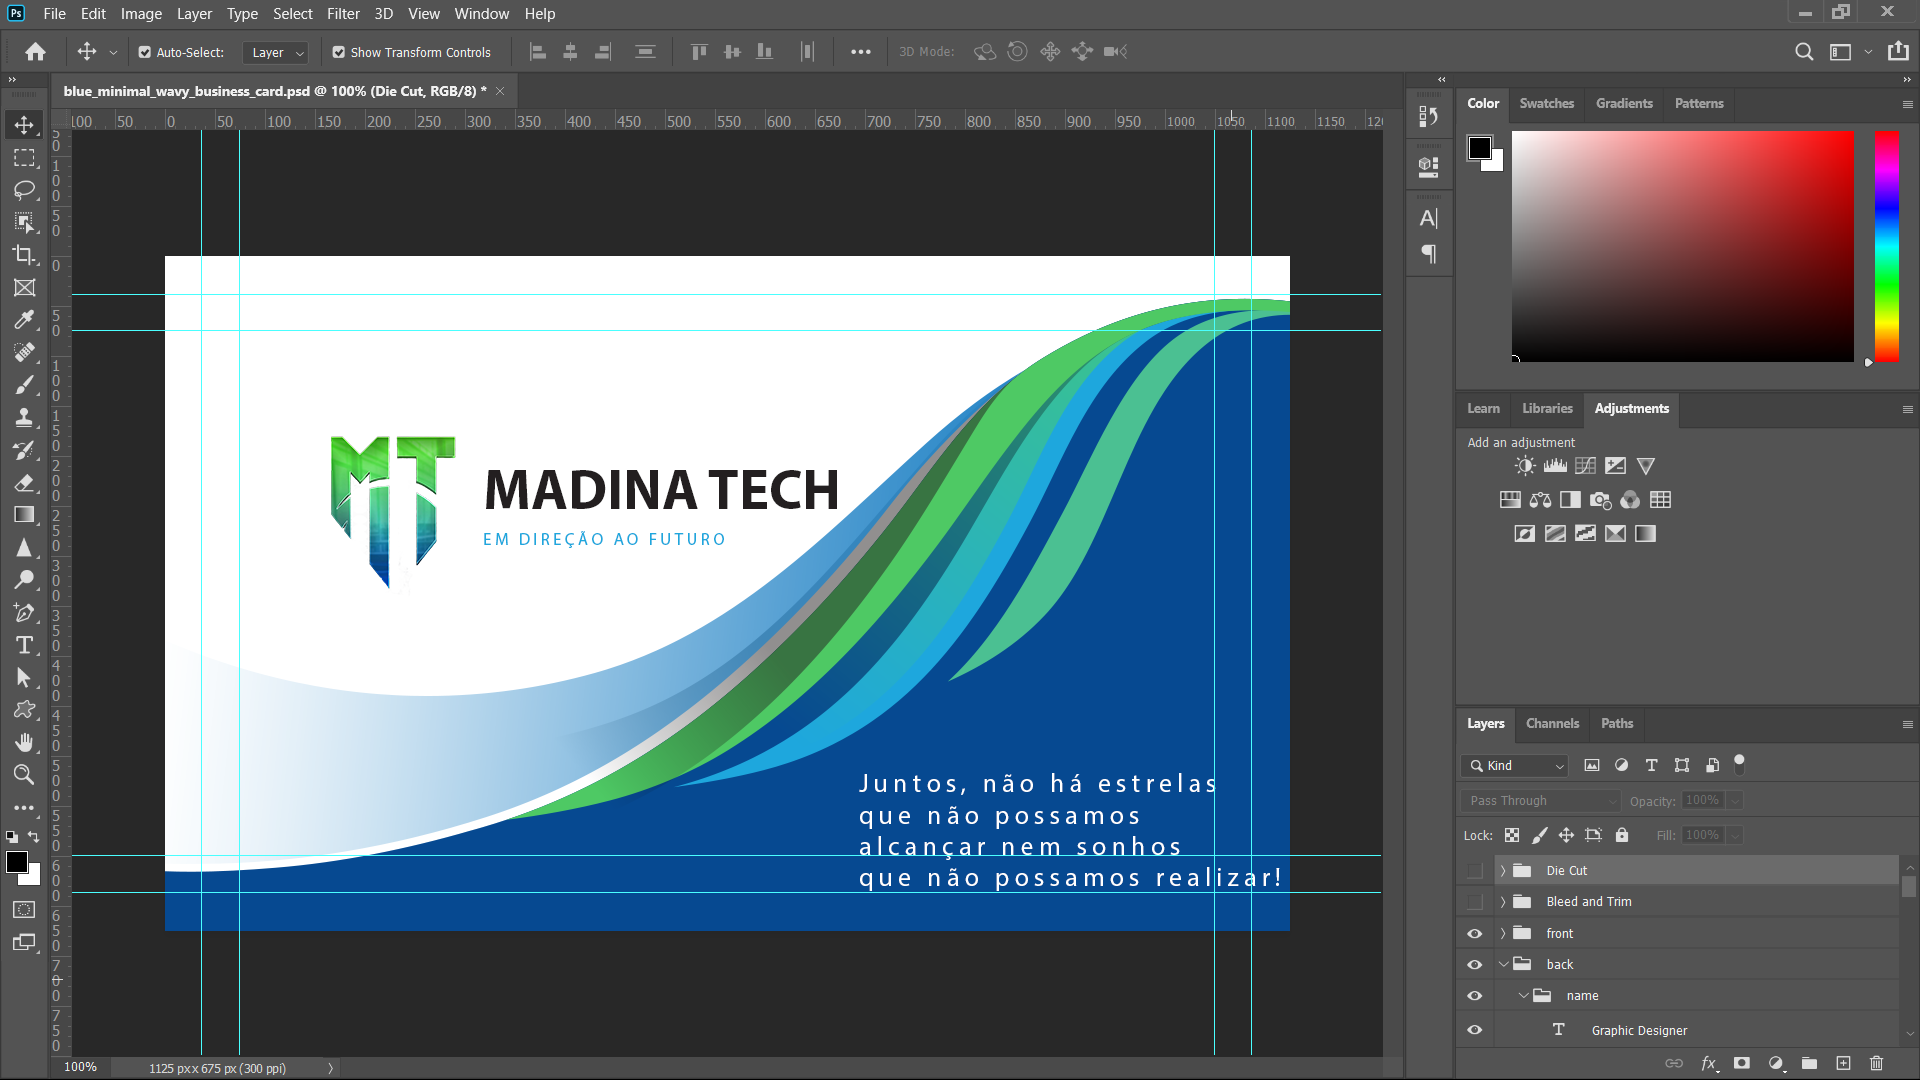Viewport: 1920px width, 1080px height.
Task: Disable Show Transform Controls checkbox
Action: (339, 52)
